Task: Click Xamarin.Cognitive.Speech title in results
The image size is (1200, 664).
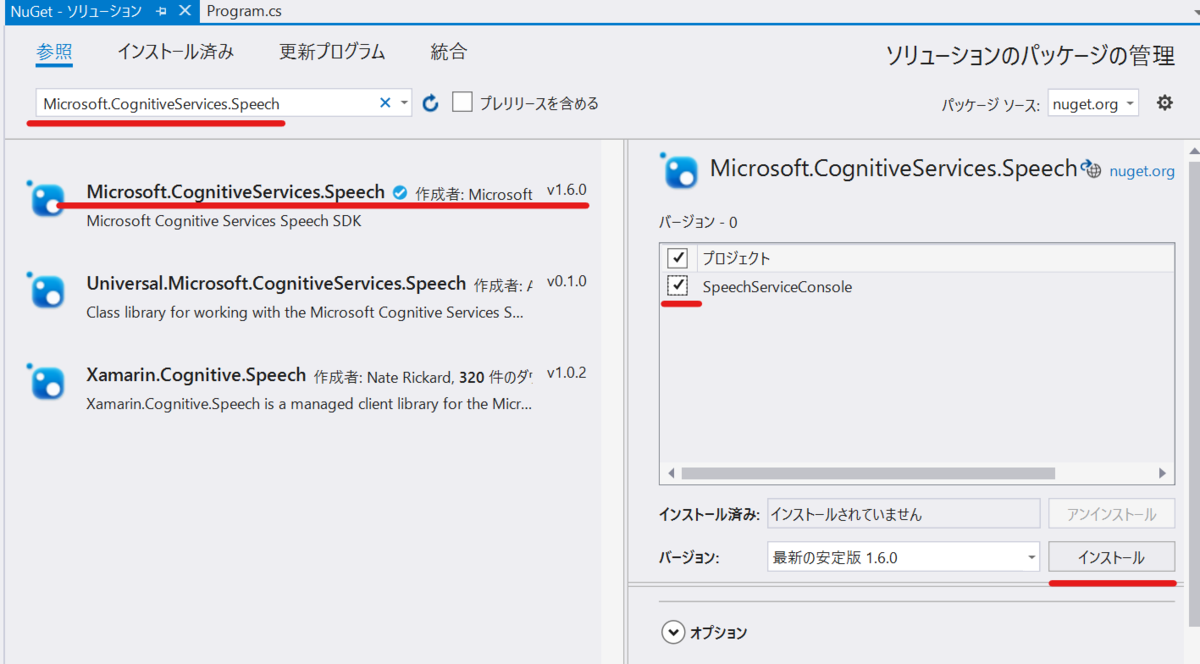Action: pyautogui.click(x=197, y=375)
